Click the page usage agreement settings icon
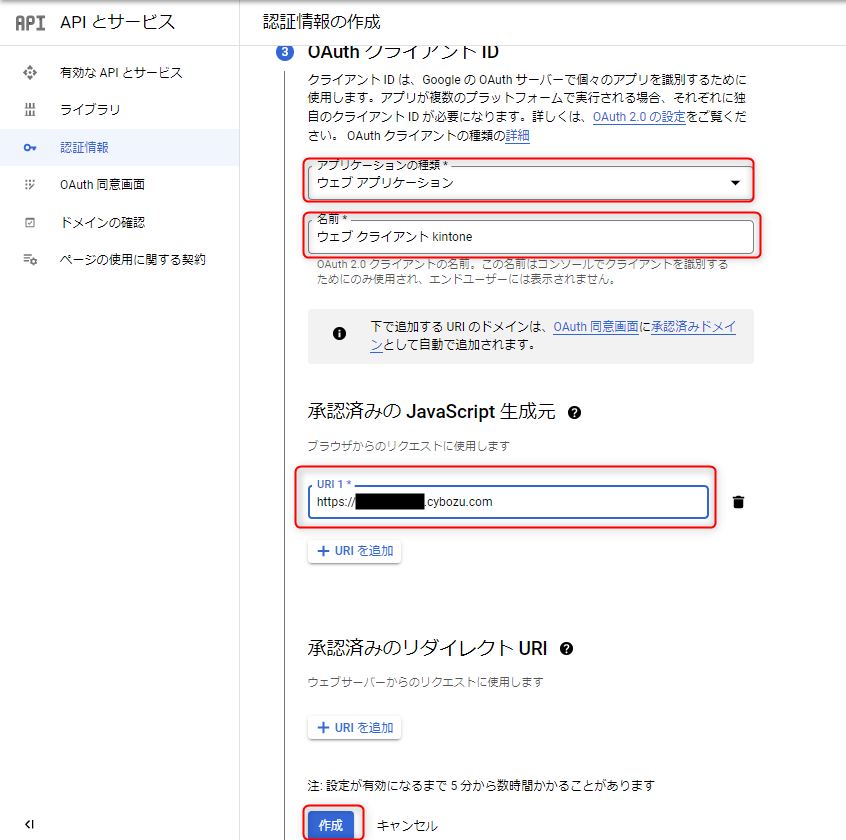Screen dimensions: 846x840 30,259
